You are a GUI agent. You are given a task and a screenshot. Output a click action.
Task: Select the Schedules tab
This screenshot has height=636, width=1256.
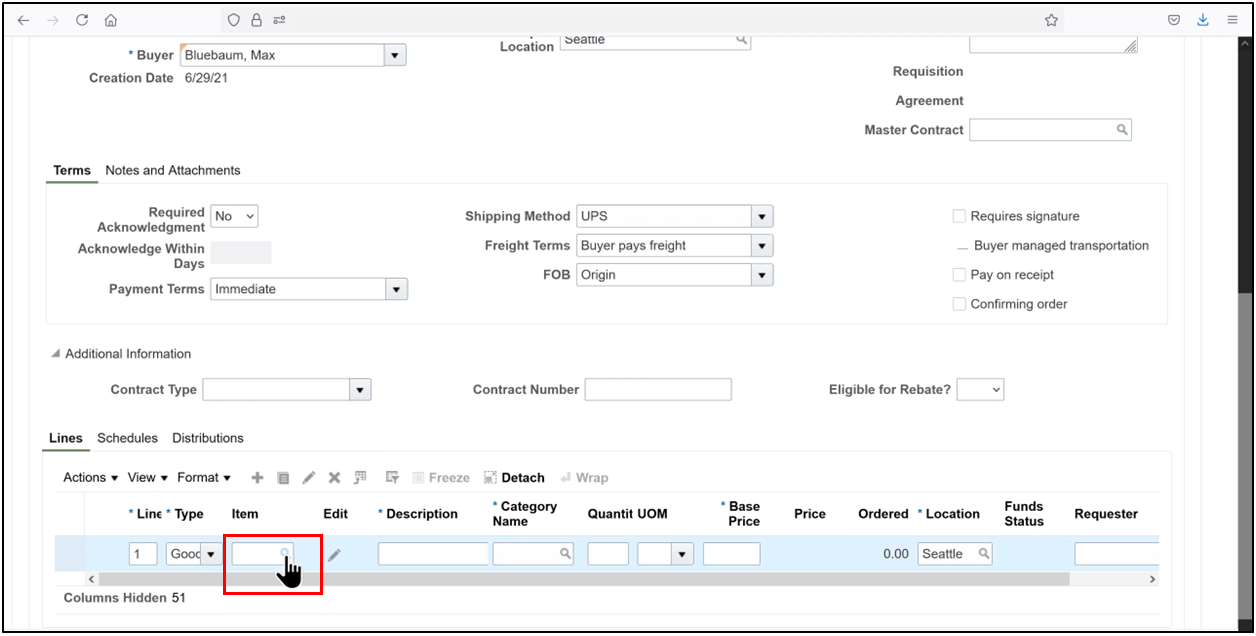tap(127, 438)
